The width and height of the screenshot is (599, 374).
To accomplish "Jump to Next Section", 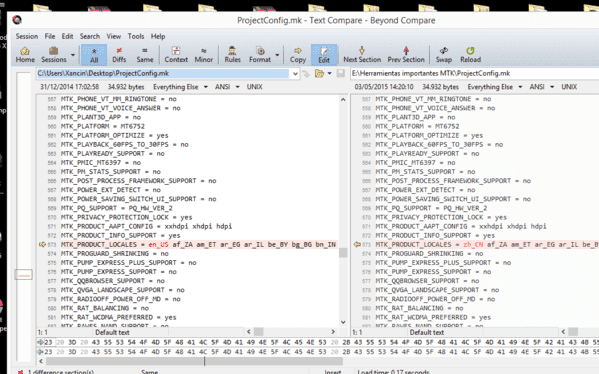I will 362,55.
